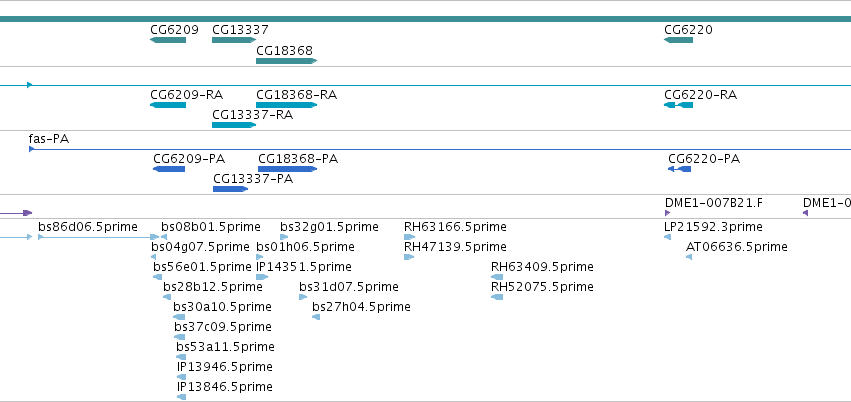The height and width of the screenshot is (402, 851).
Task: Click the IP14351.5prime EST arrow
Action: pyautogui.click(x=262, y=277)
